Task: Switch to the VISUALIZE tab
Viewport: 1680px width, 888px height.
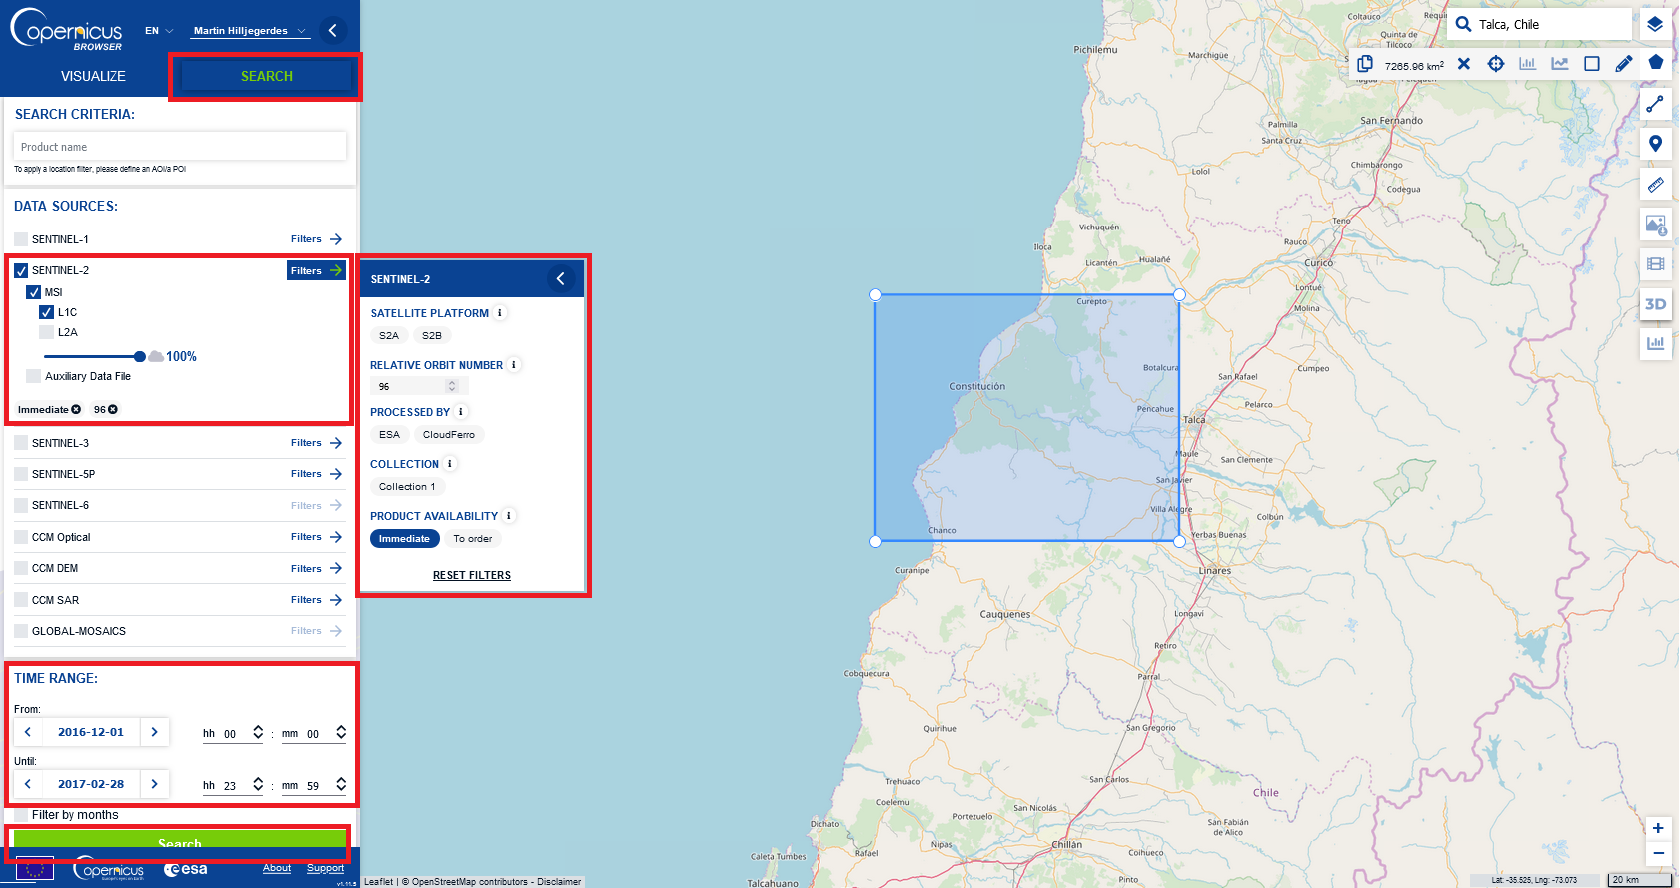Action: tap(93, 76)
